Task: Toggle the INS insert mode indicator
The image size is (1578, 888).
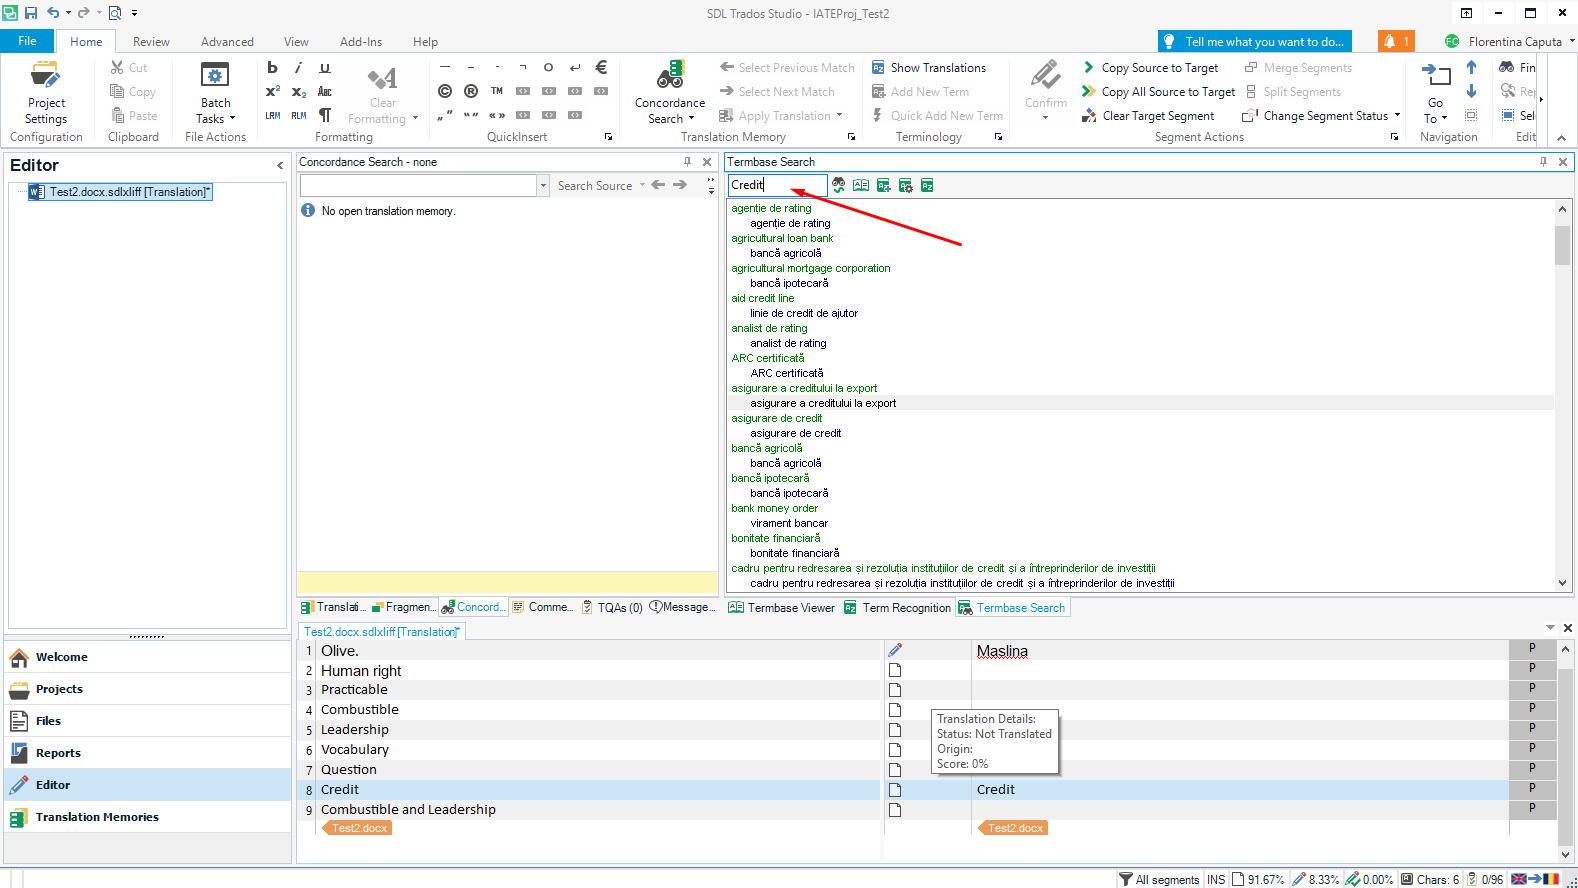Action: [1215, 879]
